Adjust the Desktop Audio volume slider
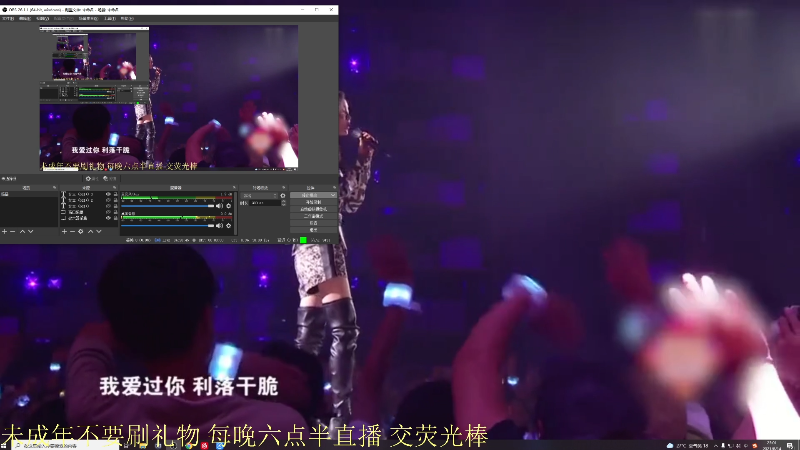This screenshot has width=800, height=450. (168, 226)
